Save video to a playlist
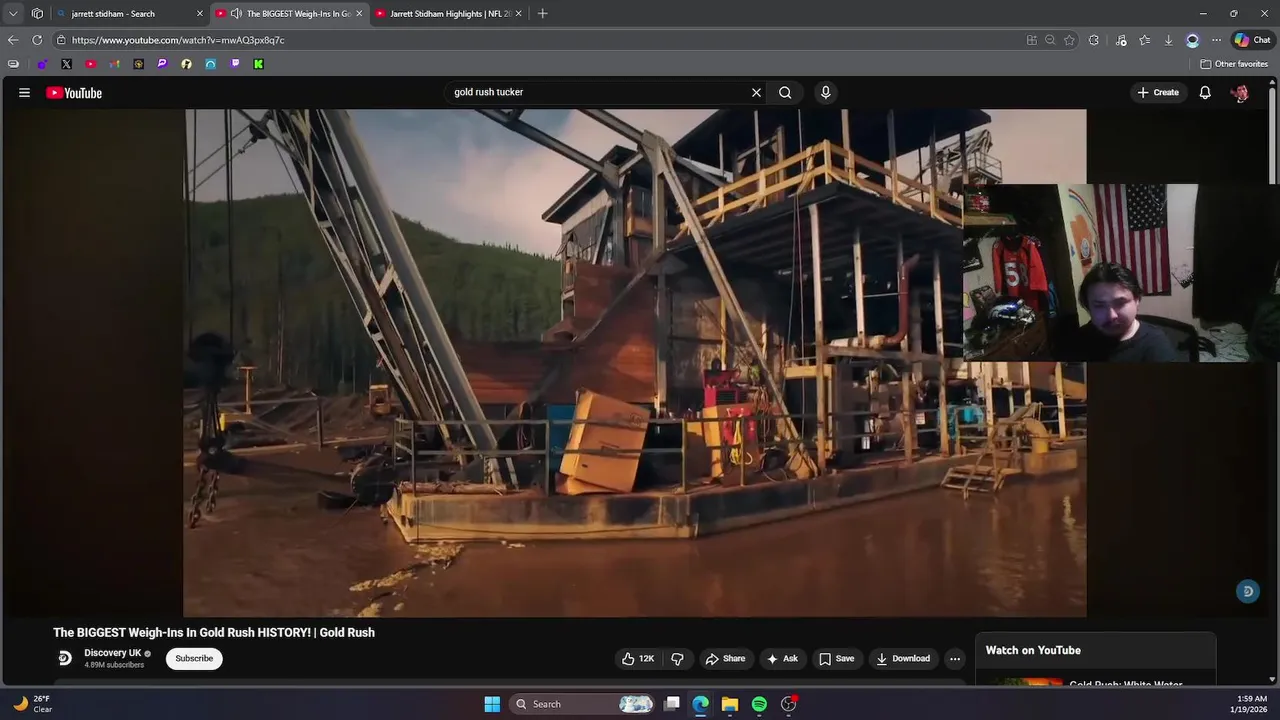Screen dimensions: 1280x720 coord(837,658)
